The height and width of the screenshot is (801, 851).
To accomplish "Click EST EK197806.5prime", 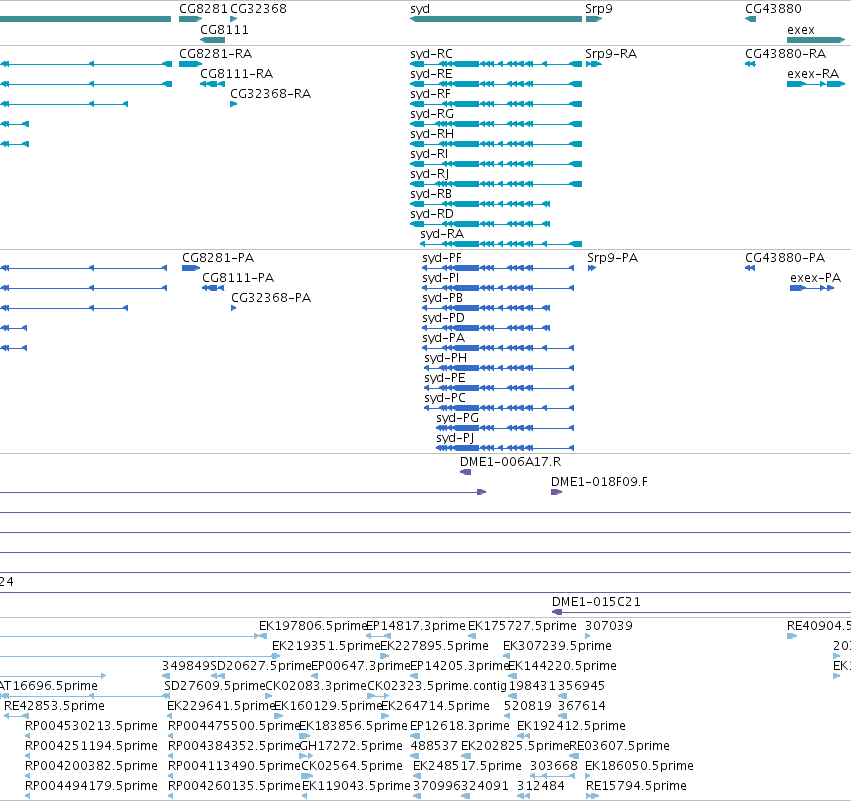I will pos(313,626).
